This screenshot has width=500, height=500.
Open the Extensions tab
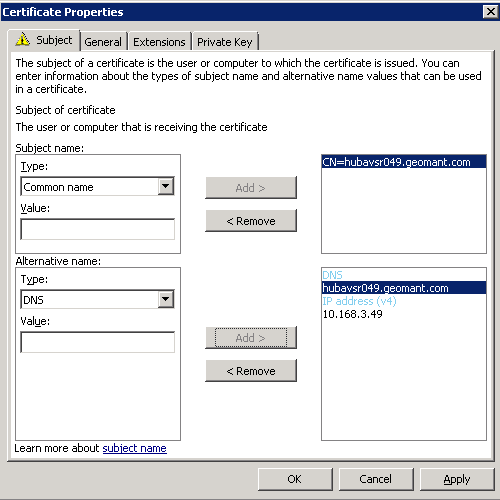[159, 42]
